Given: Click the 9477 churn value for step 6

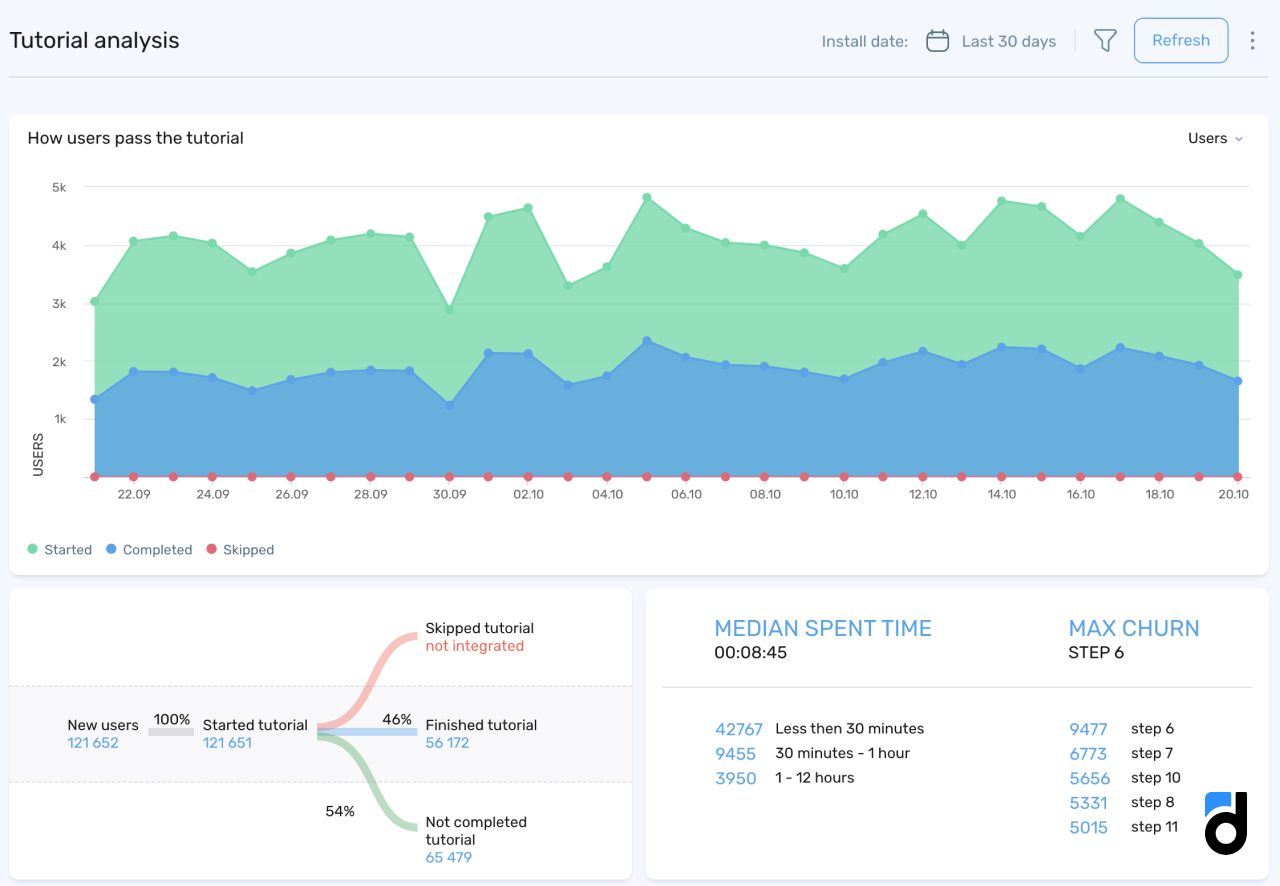Looking at the screenshot, I should [x=1088, y=729].
